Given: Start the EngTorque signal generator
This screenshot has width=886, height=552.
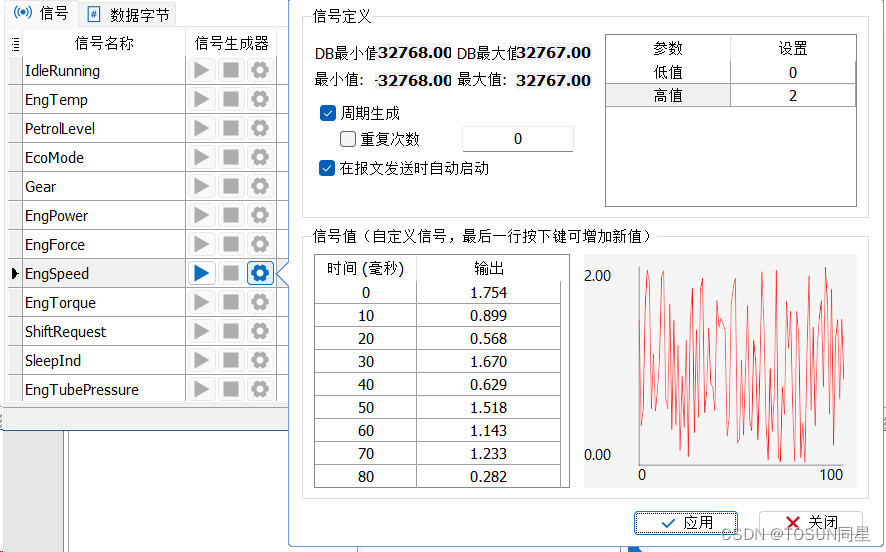Looking at the screenshot, I should point(201,302).
